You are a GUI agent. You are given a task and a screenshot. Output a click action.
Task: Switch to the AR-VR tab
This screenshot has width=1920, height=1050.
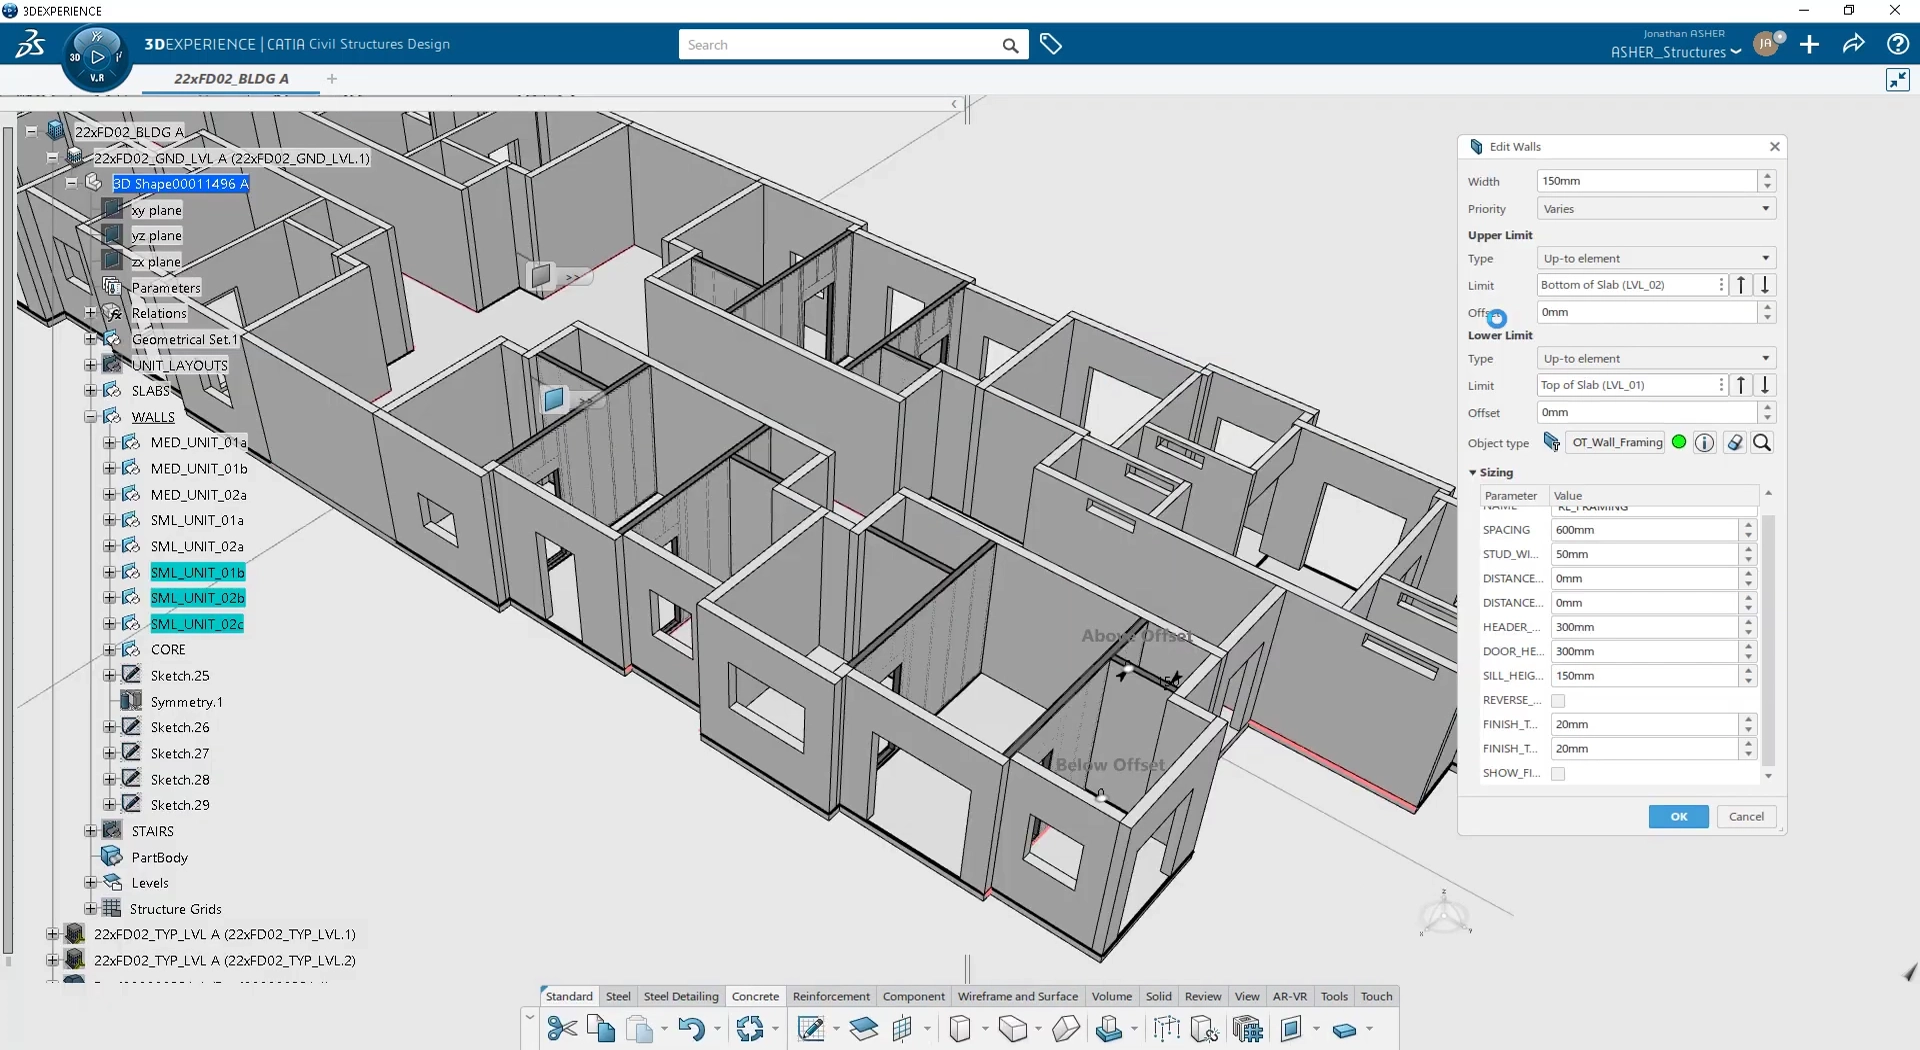click(1289, 996)
